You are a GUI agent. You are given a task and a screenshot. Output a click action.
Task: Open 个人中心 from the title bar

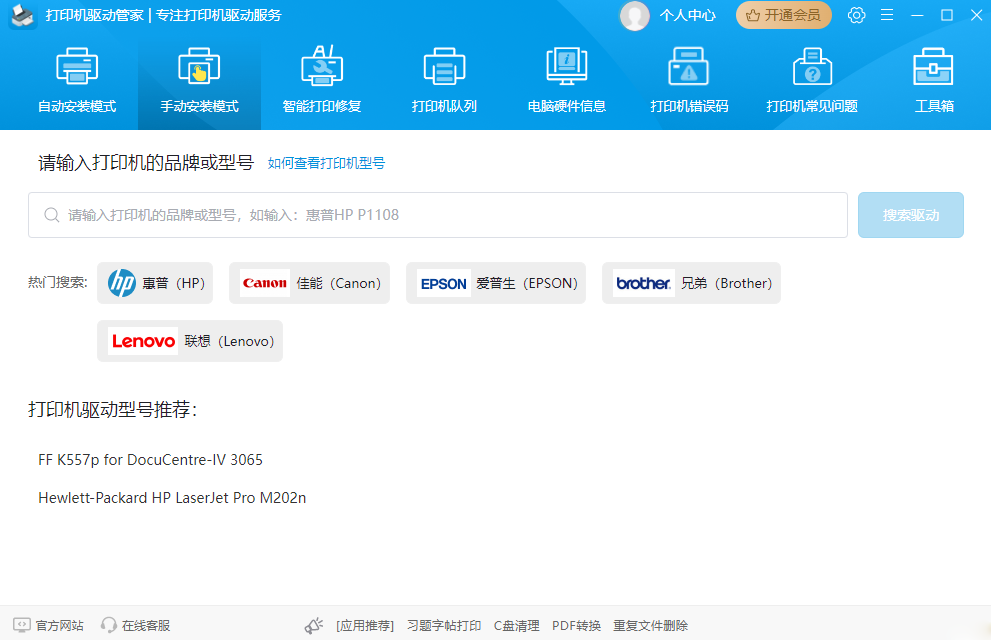pyautogui.click(x=689, y=15)
